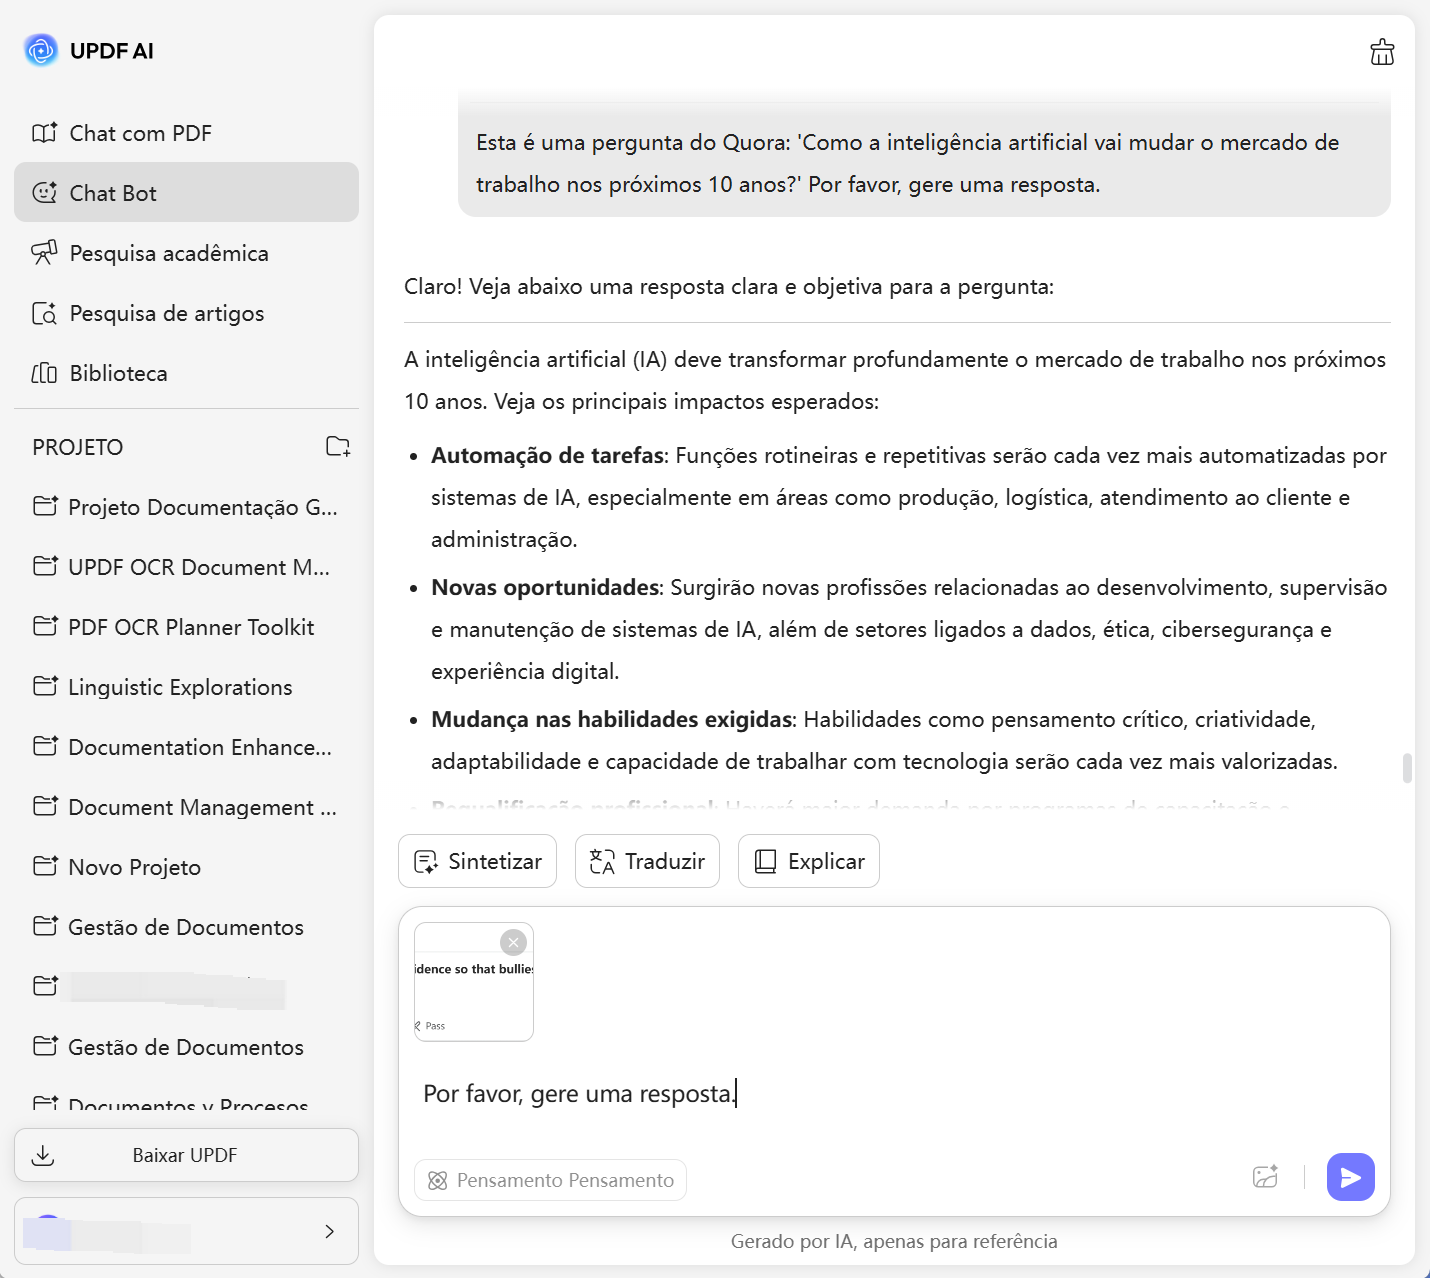Open the Biblioteca section
This screenshot has height=1278, width=1430.
click(x=118, y=373)
